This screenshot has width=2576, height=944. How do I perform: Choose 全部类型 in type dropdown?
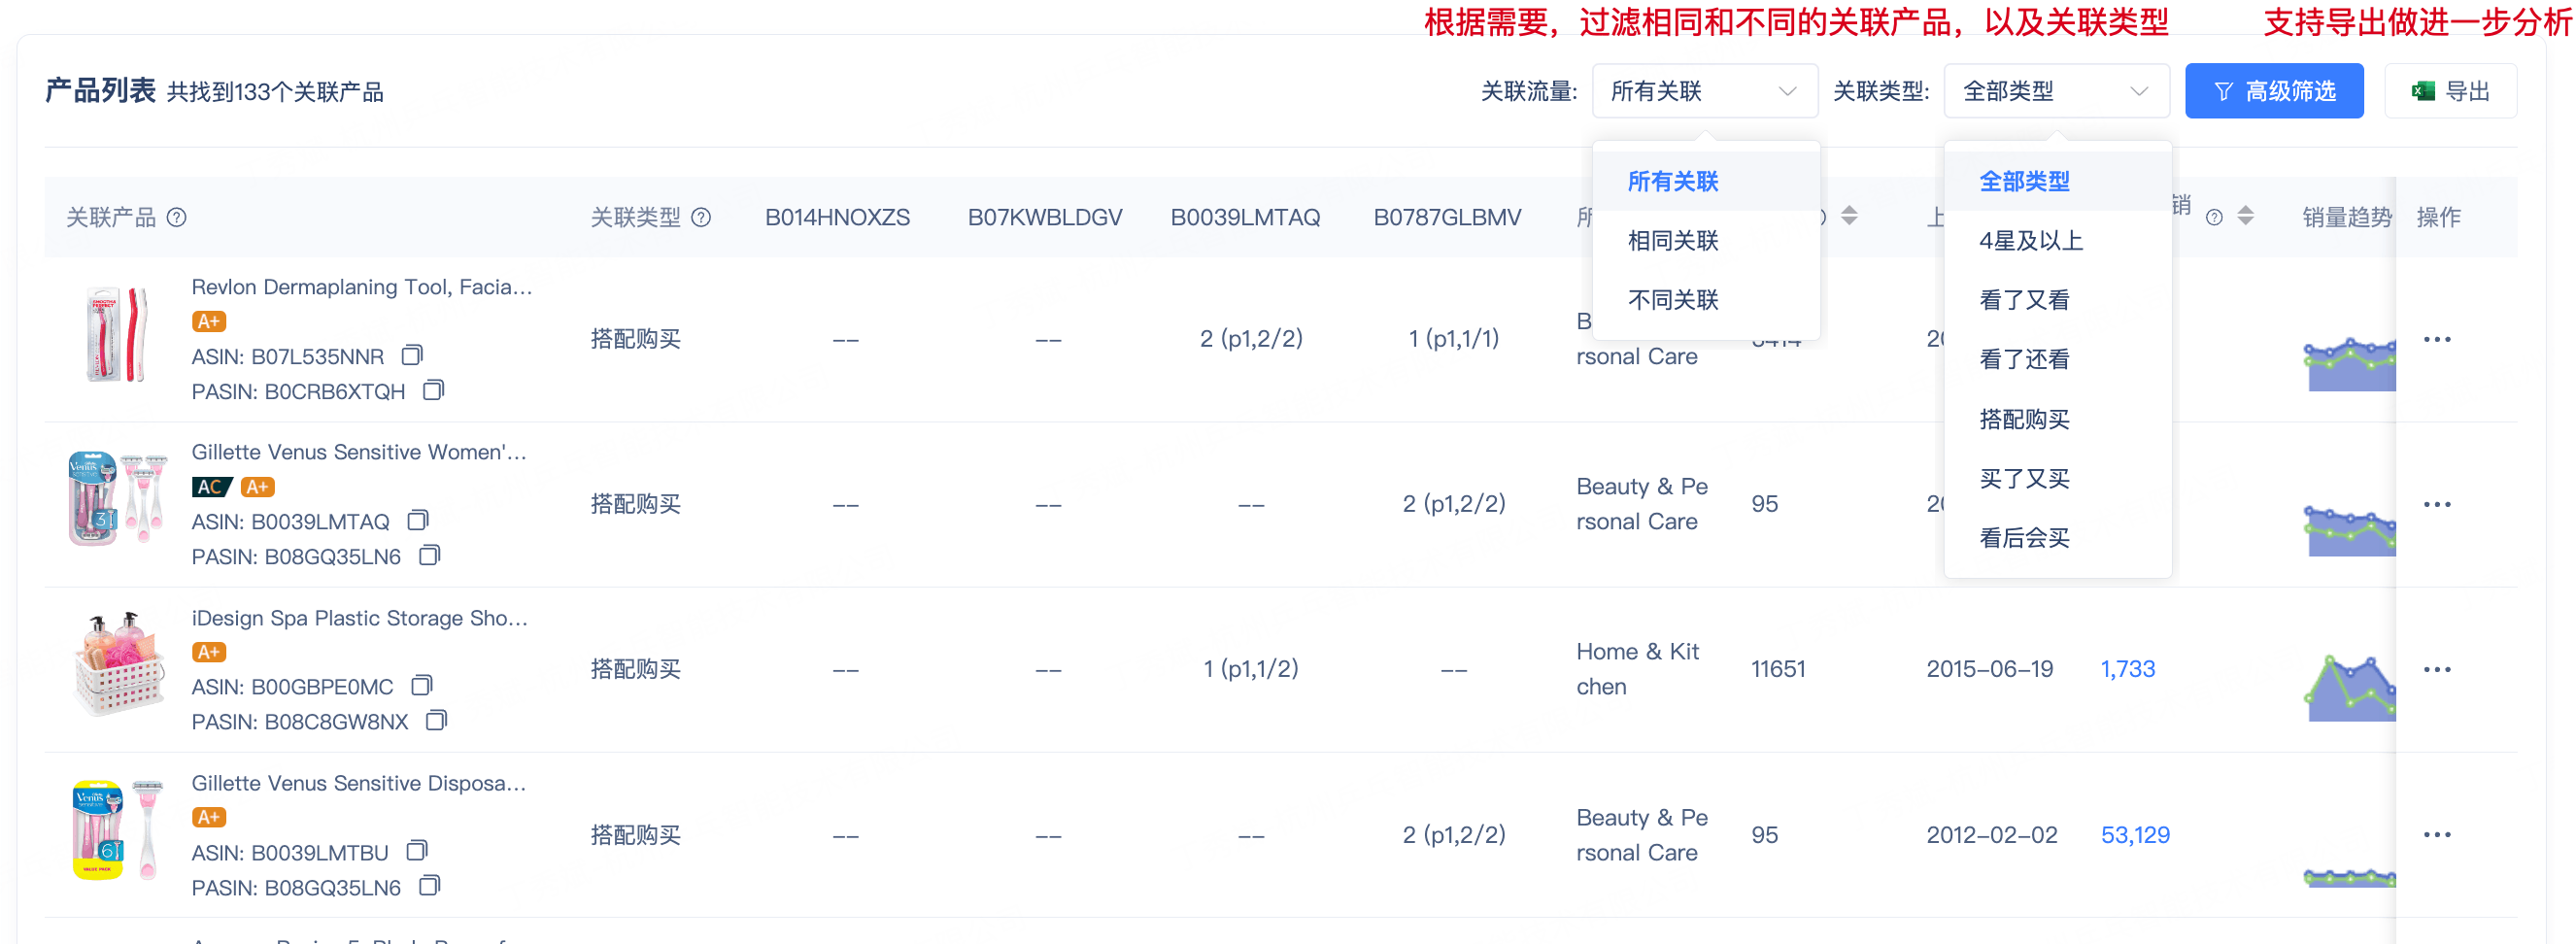pyautogui.click(x=2058, y=181)
